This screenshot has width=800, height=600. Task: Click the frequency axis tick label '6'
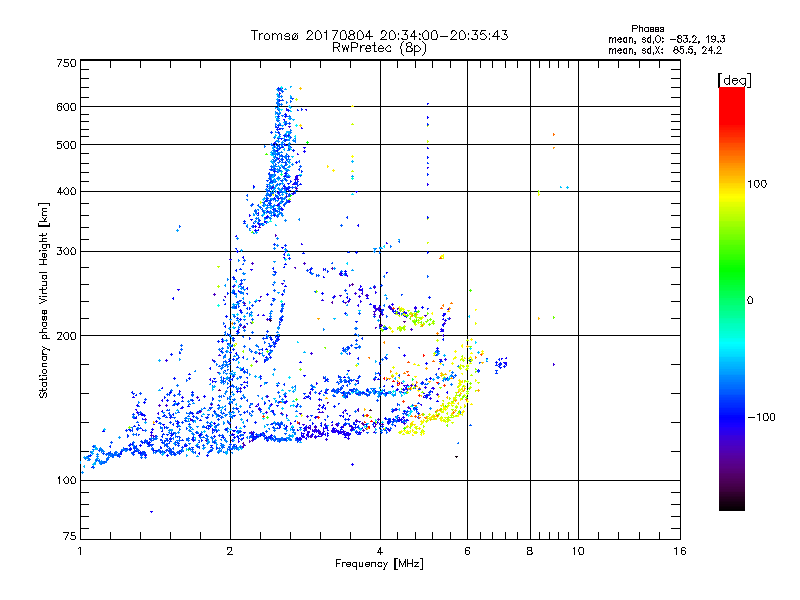467,551
